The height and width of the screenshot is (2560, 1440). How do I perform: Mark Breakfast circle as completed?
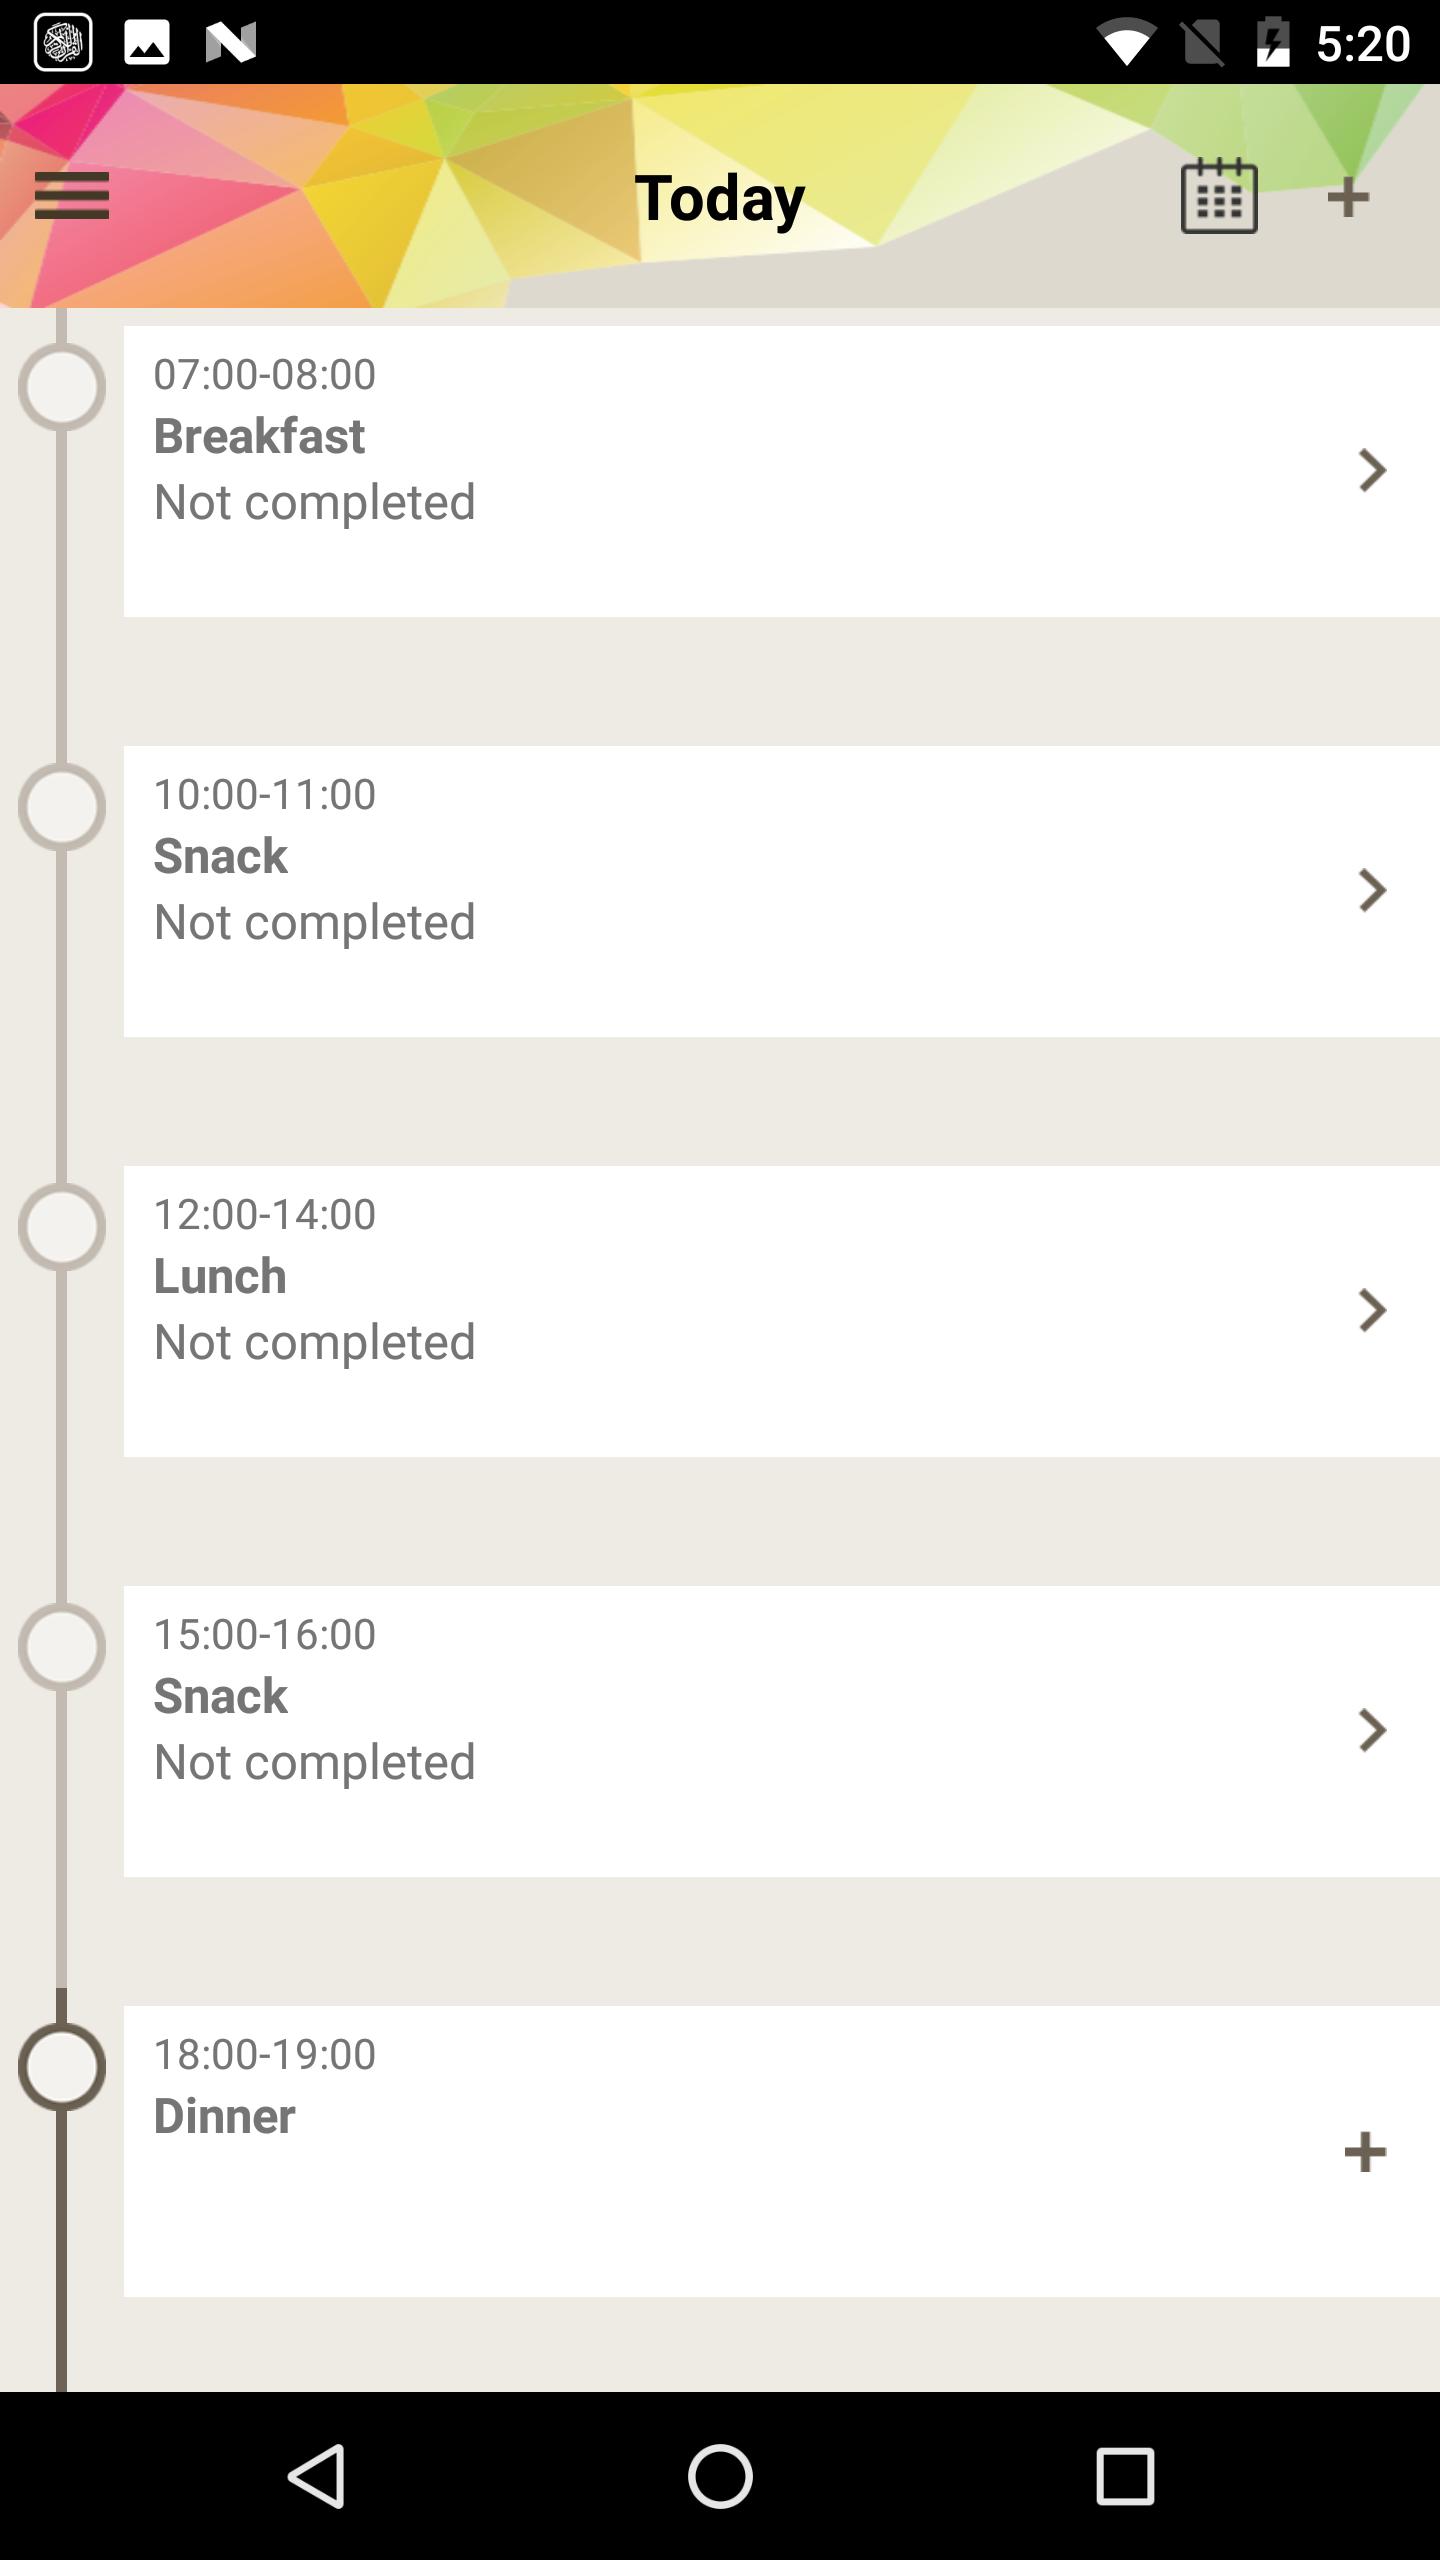click(62, 387)
